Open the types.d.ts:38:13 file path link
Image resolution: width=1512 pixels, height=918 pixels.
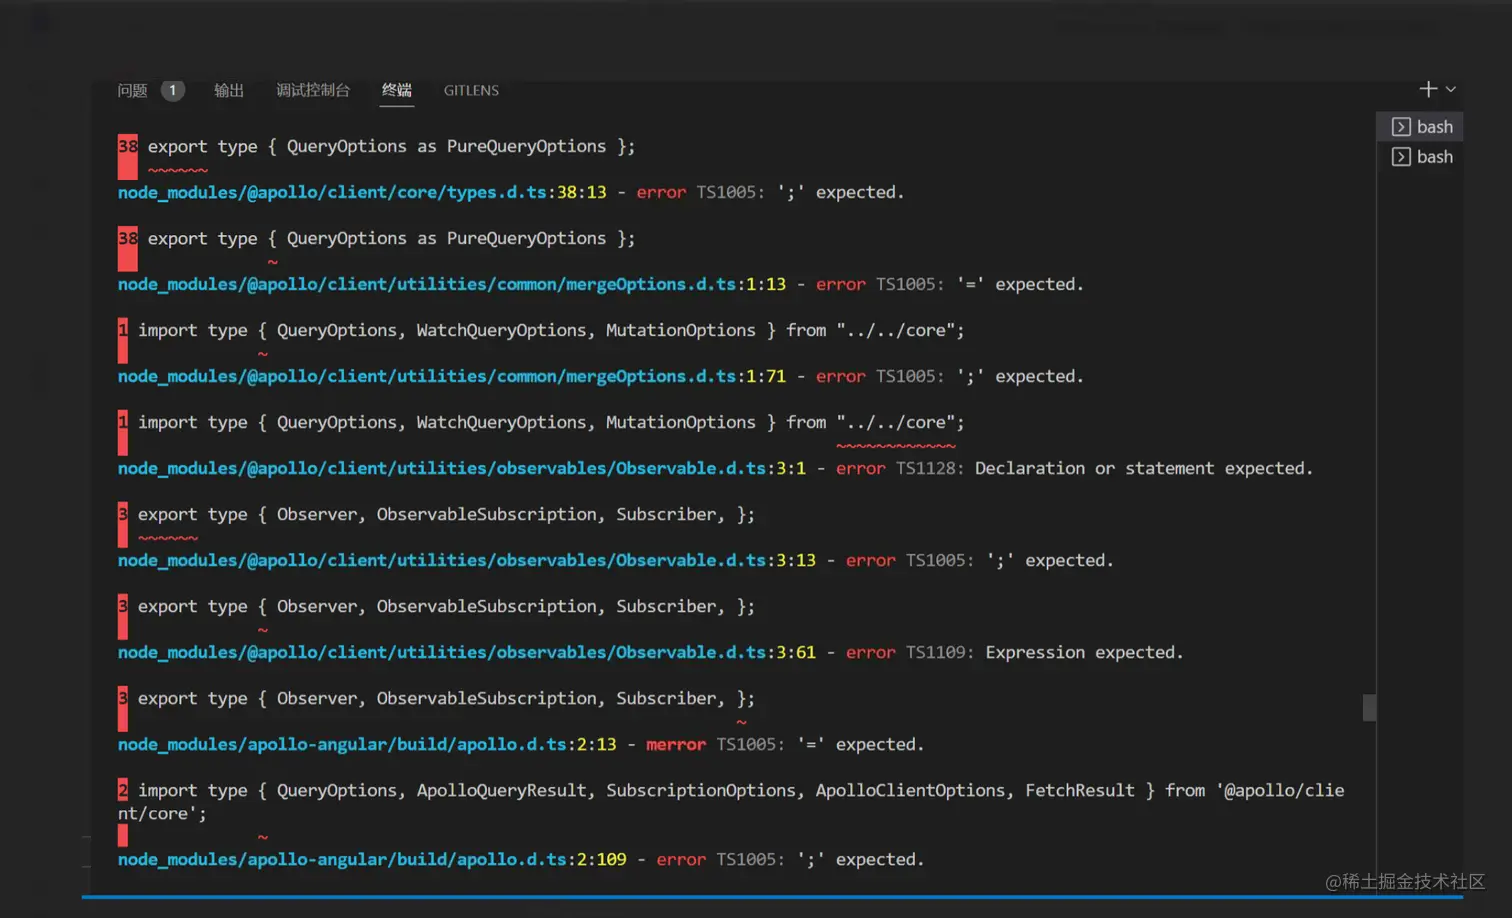[361, 192]
